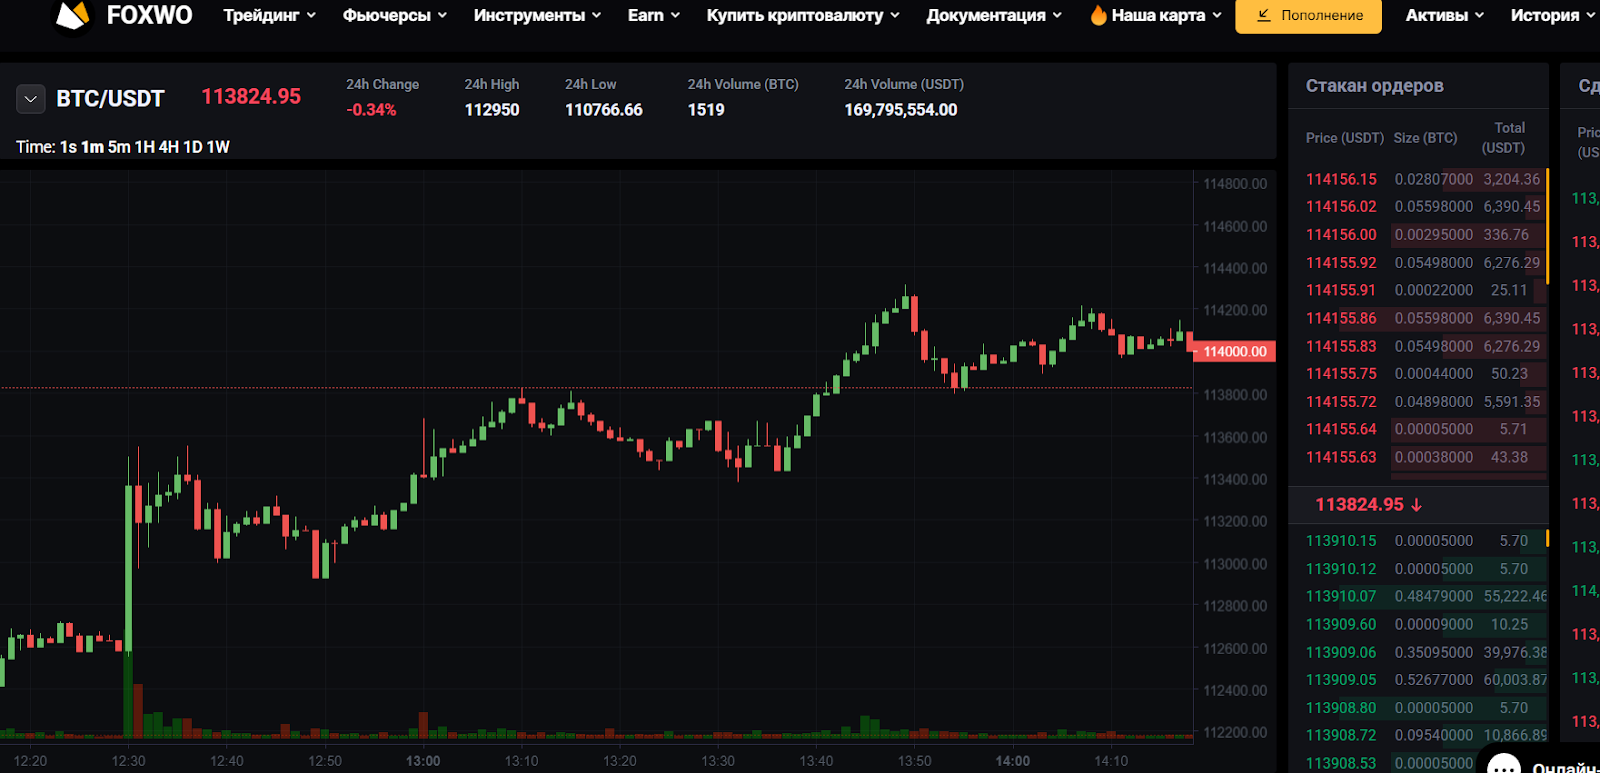This screenshot has width=1600, height=773.
Task: Expand the BTC/USDT pair selector chevron
Action: pos(30,99)
